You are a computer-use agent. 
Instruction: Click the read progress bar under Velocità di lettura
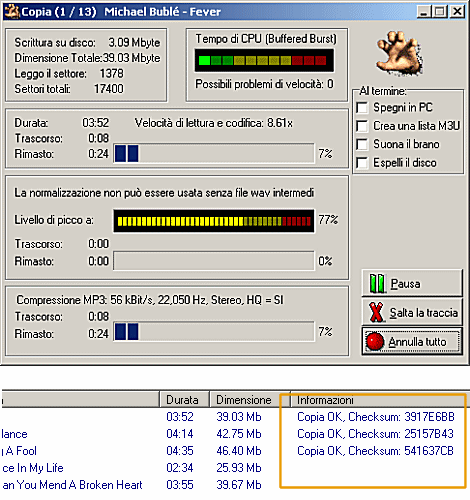[214, 153]
